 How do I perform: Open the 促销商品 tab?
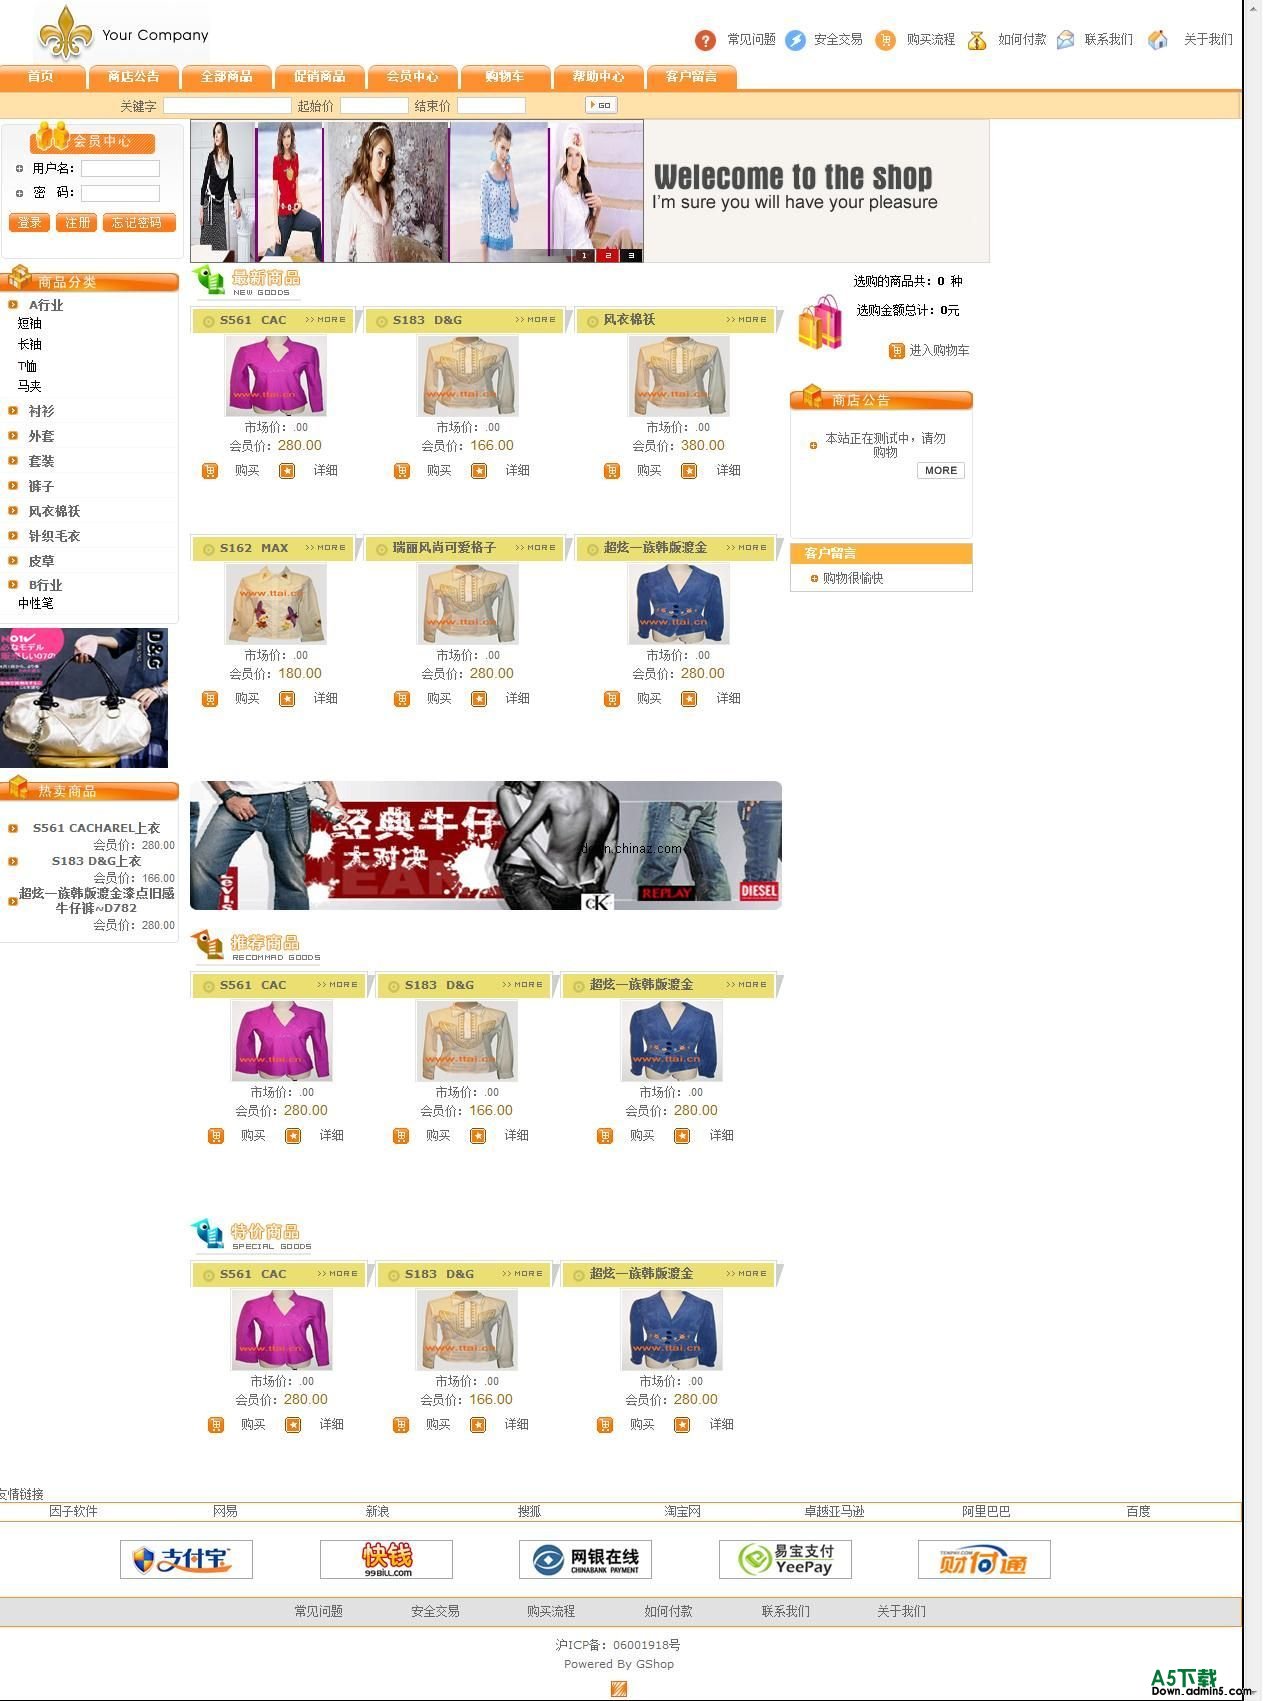click(319, 77)
